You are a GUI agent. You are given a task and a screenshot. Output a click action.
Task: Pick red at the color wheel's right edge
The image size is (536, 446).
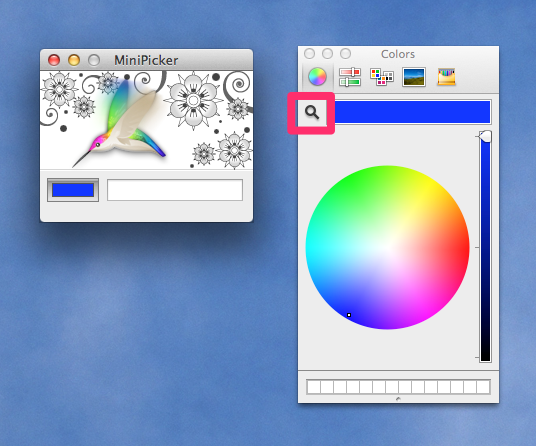[465, 247]
